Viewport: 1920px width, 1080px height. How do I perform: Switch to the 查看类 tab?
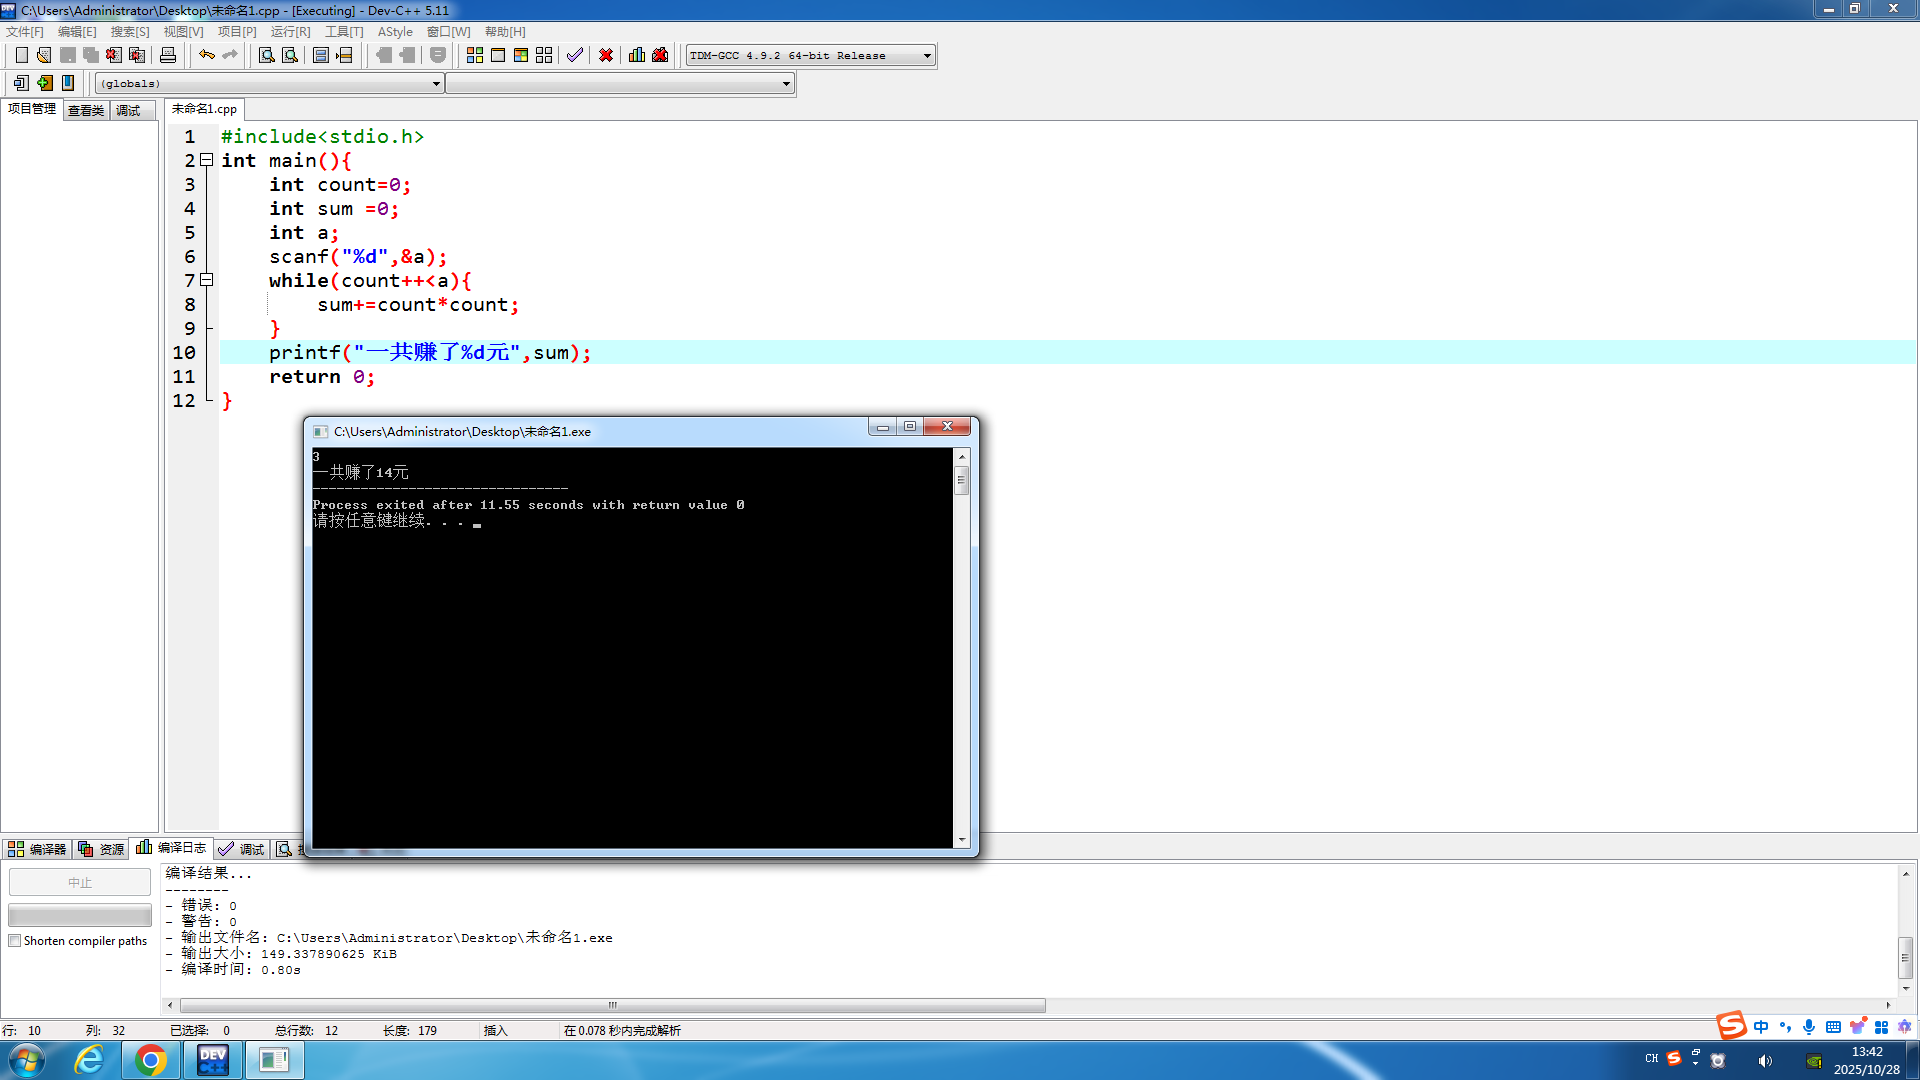tap(86, 110)
